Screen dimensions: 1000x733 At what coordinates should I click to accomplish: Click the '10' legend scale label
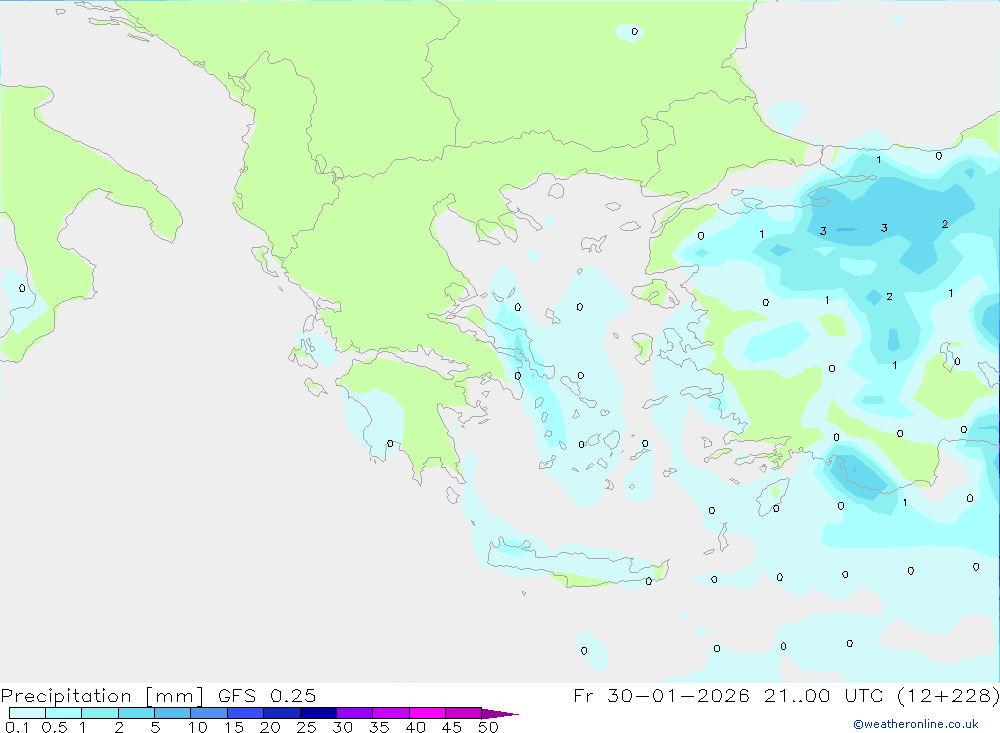(x=197, y=727)
